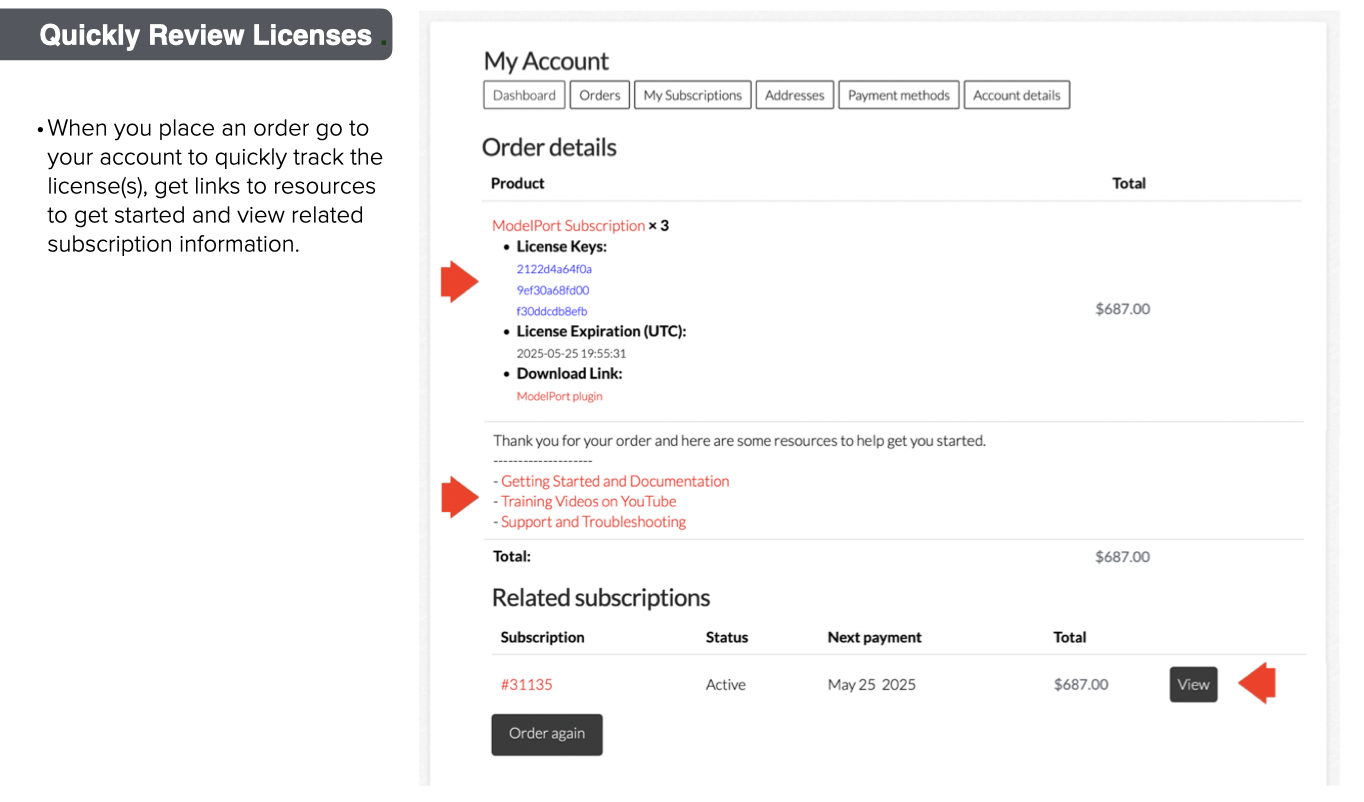Go to the Orders tab
Image resolution: width=1364 pixels, height=802 pixels.
pyautogui.click(x=600, y=95)
